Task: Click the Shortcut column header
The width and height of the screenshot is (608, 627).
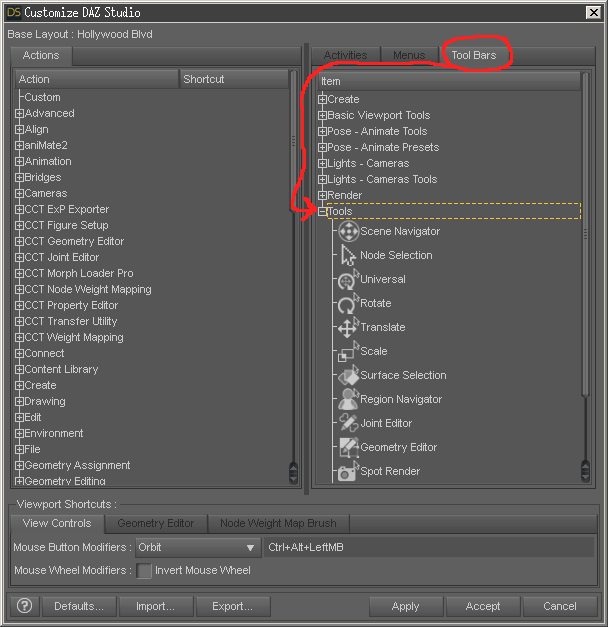Action: point(234,79)
